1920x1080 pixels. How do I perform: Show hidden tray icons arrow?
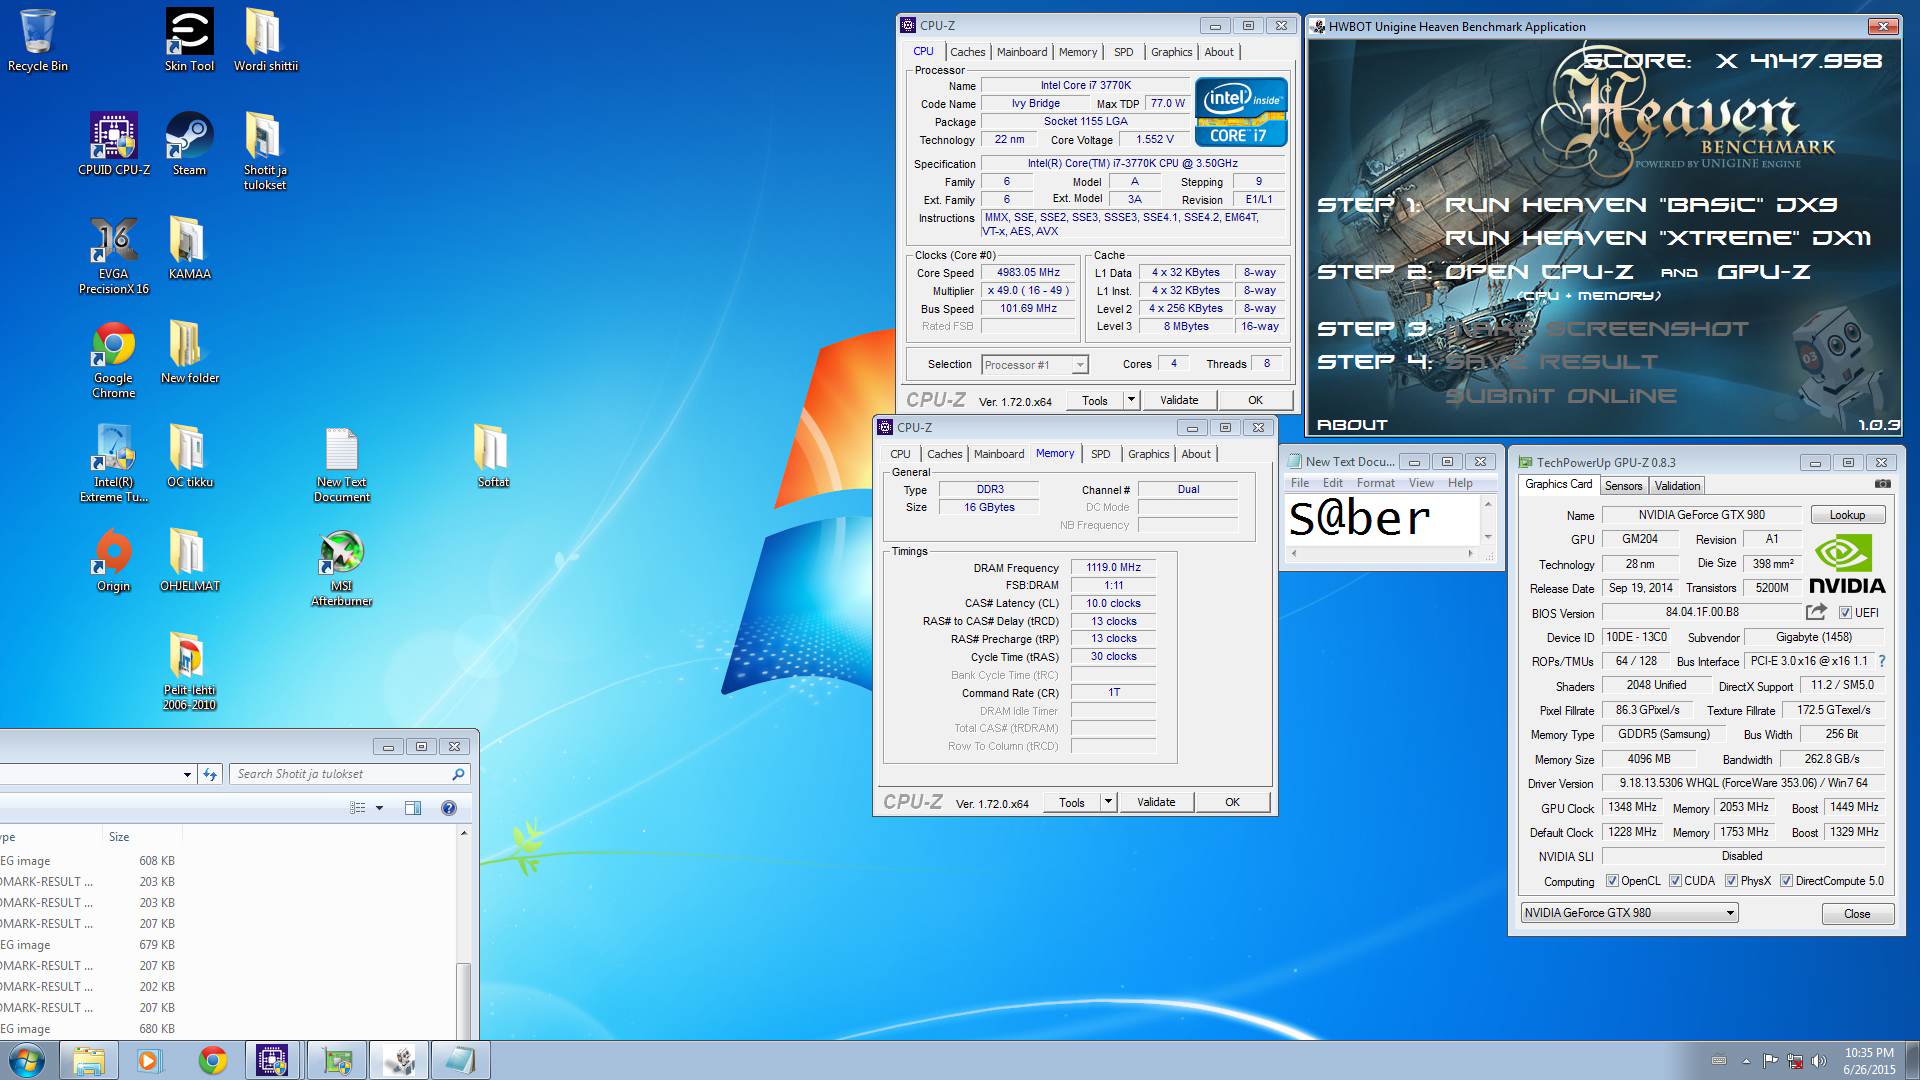1747,1061
